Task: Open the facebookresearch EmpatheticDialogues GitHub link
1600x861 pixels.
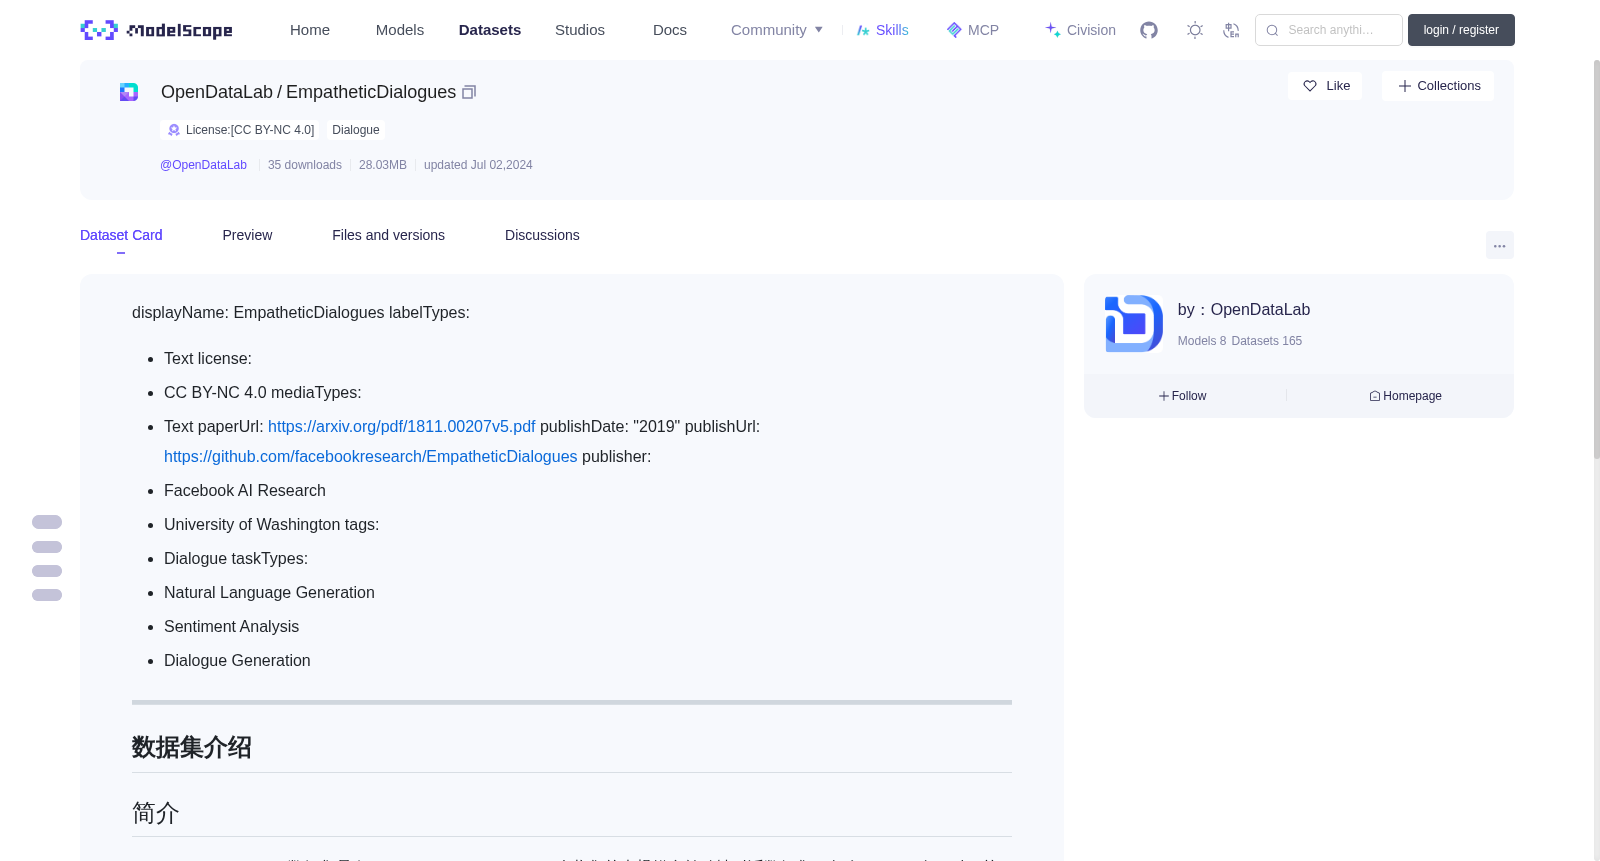Action: [371, 456]
